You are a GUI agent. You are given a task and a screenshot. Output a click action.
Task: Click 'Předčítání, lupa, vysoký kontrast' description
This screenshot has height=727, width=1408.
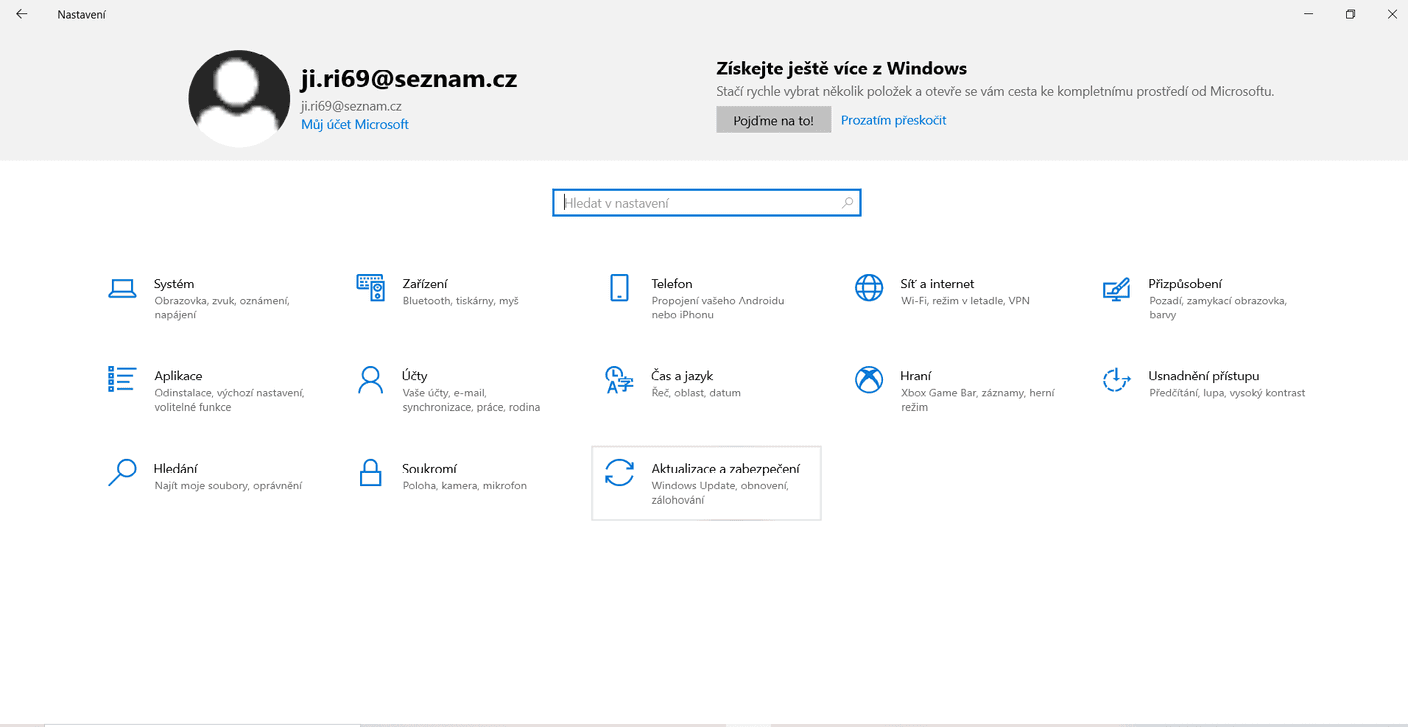tap(1227, 393)
